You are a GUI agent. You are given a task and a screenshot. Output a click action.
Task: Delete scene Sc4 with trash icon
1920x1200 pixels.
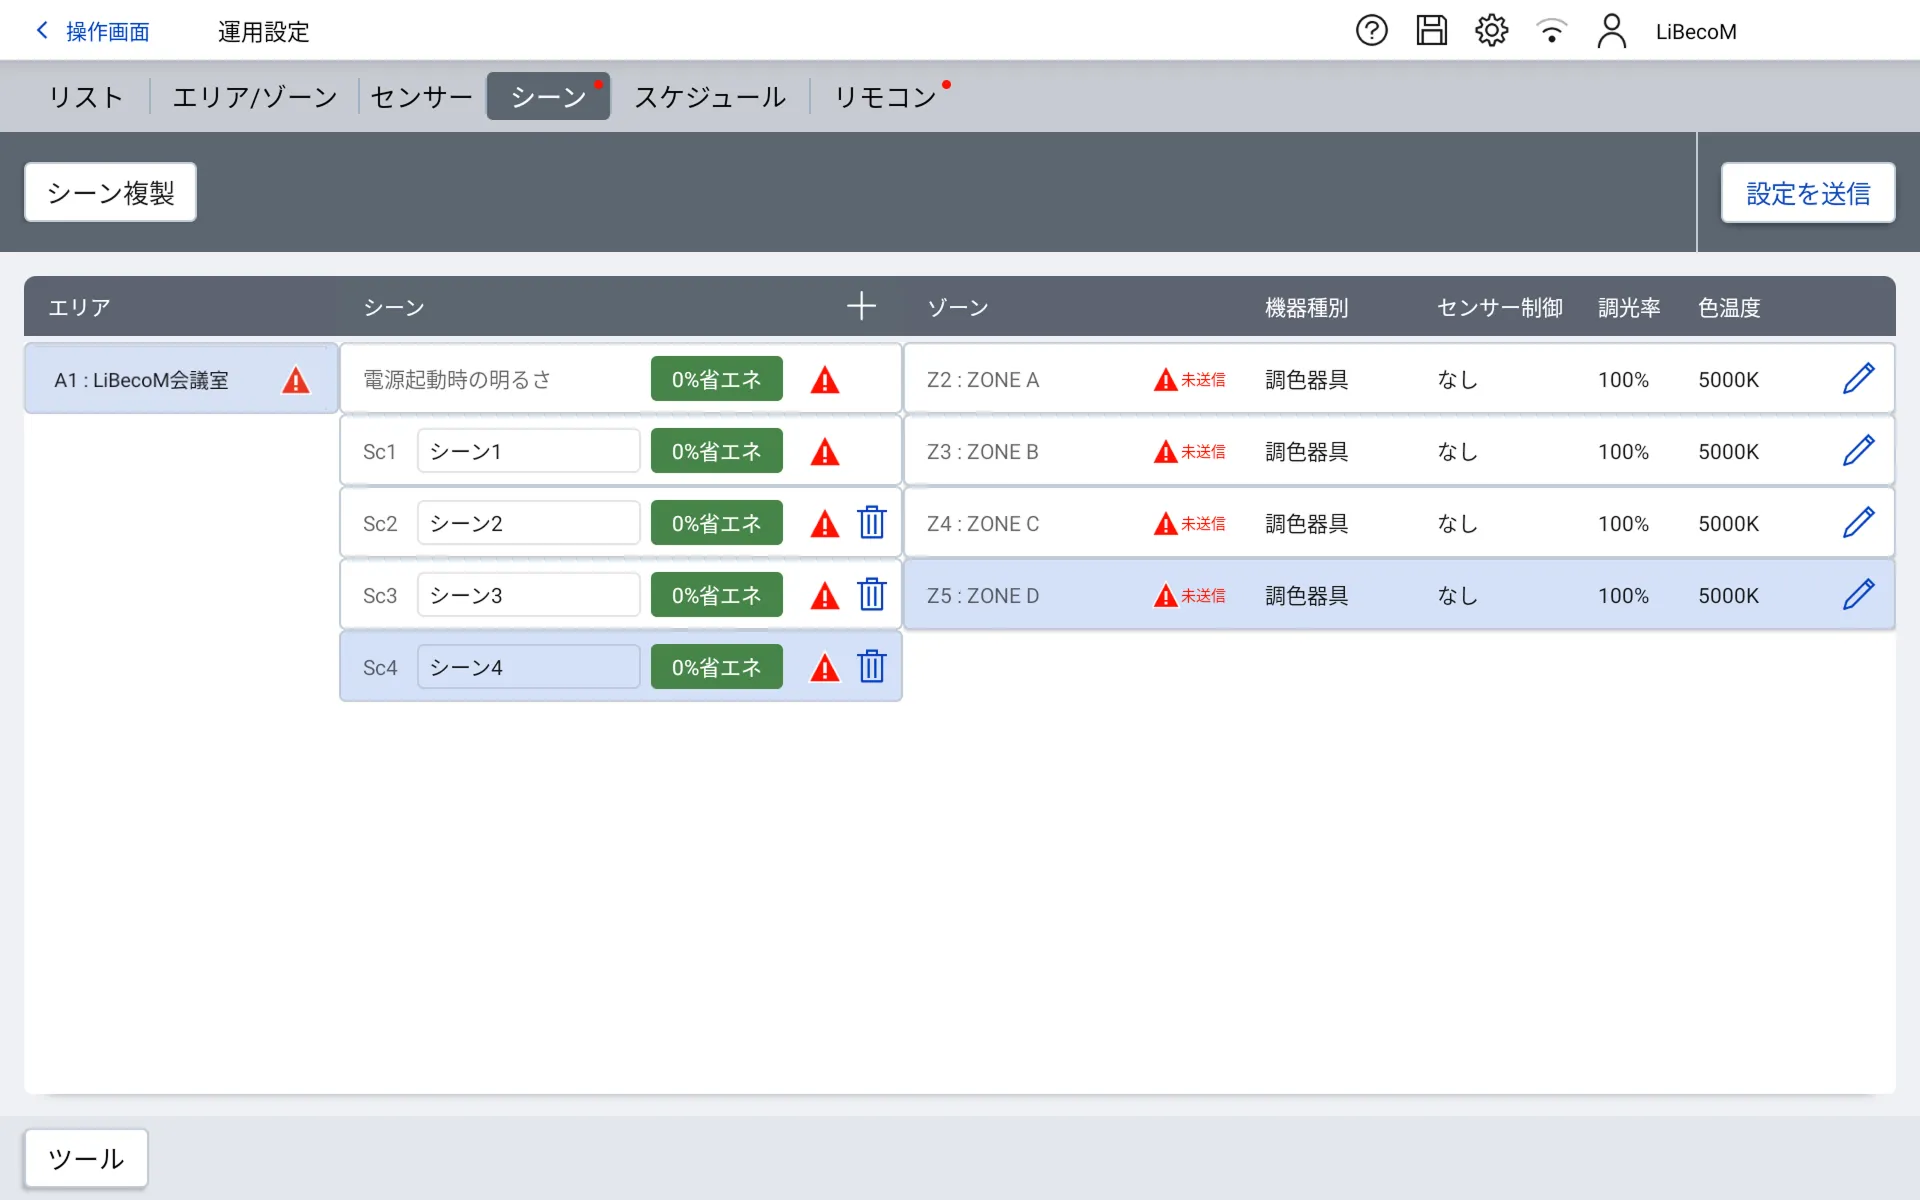pos(871,667)
